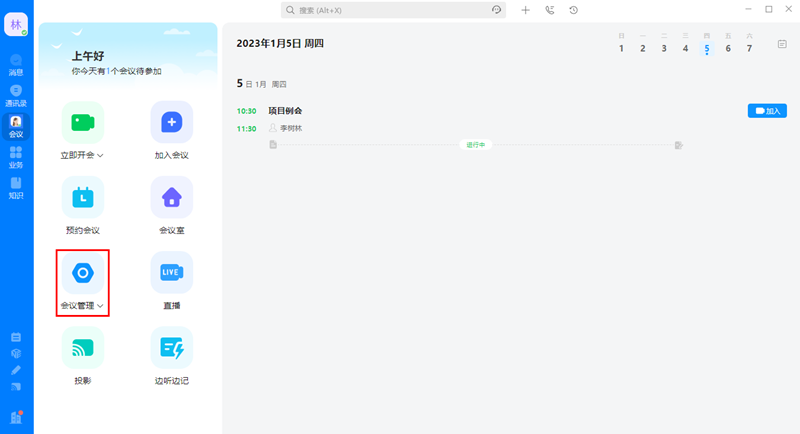Image resolution: width=800 pixels, height=434 pixels.
Task: Open the calendar icon in the lower sidebar
Action: 16,337
